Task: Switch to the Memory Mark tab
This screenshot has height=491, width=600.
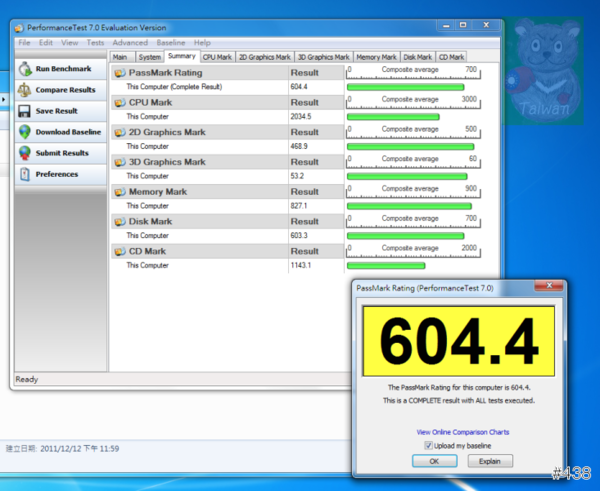Action: pos(376,57)
